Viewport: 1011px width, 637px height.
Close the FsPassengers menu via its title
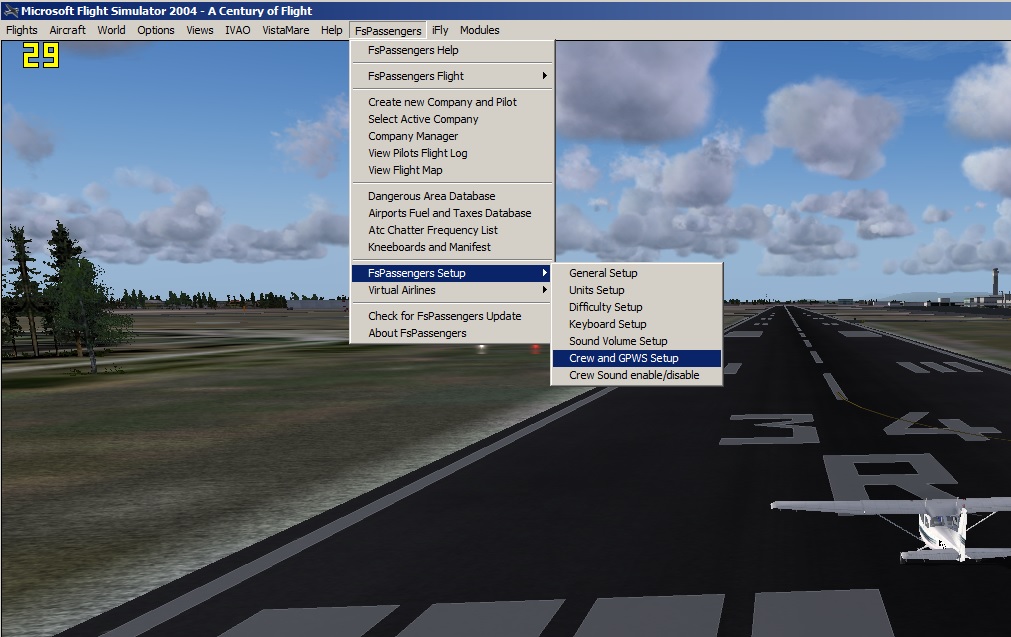(x=388, y=31)
